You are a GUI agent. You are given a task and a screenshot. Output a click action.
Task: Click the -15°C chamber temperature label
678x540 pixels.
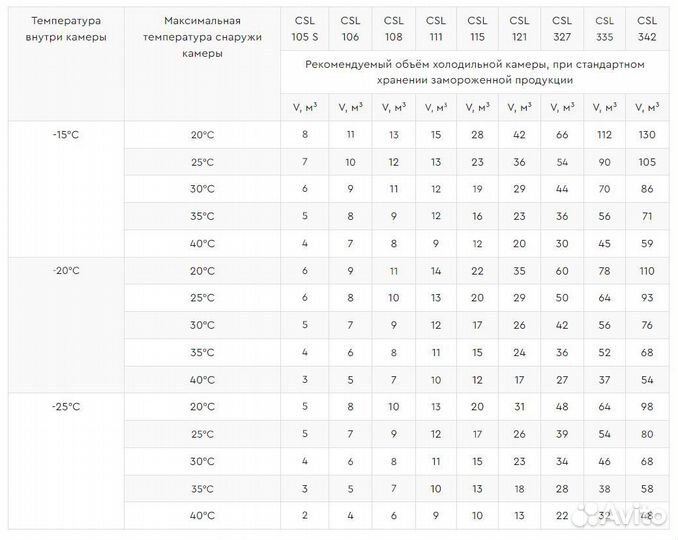click(x=66, y=134)
